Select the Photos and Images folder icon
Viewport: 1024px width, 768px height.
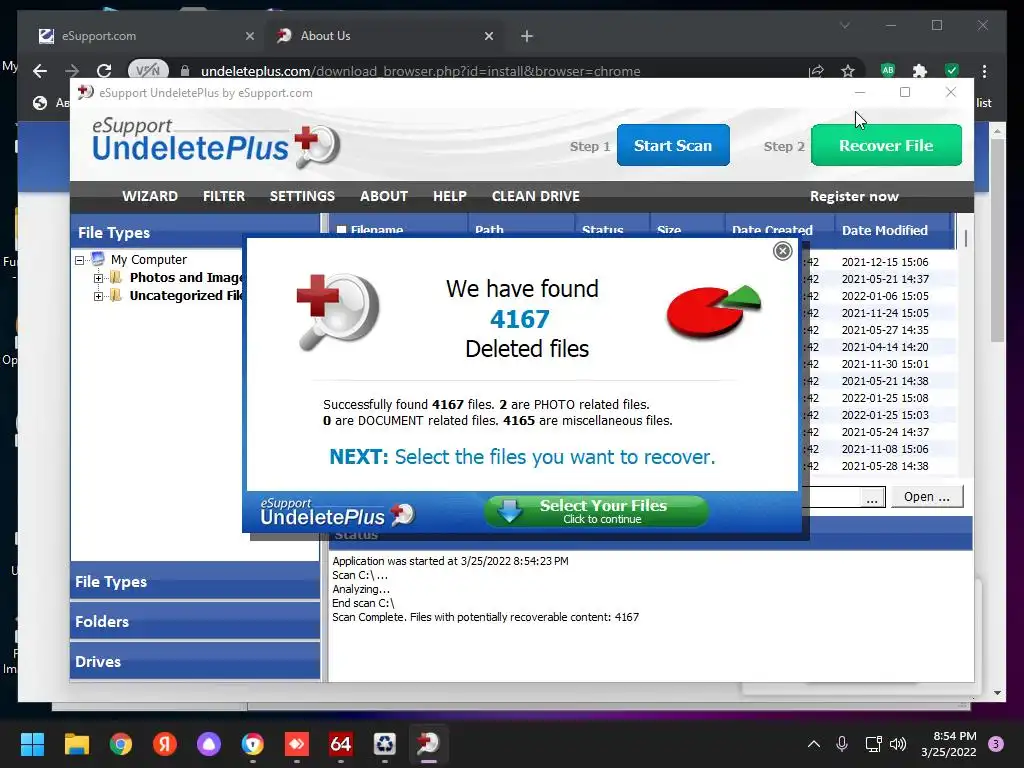tap(116, 278)
